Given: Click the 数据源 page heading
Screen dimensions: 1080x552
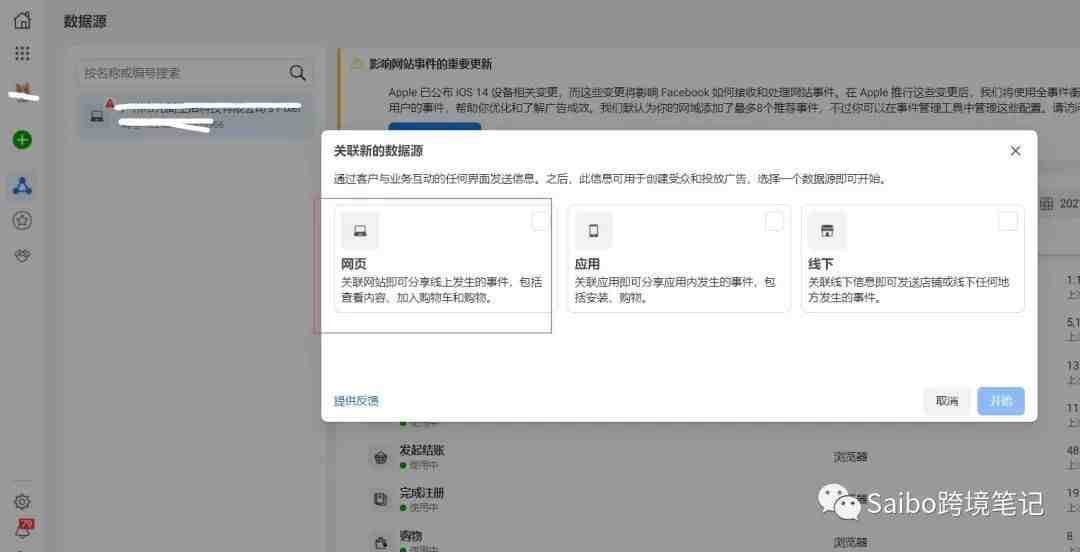Looking at the screenshot, I should point(85,21).
